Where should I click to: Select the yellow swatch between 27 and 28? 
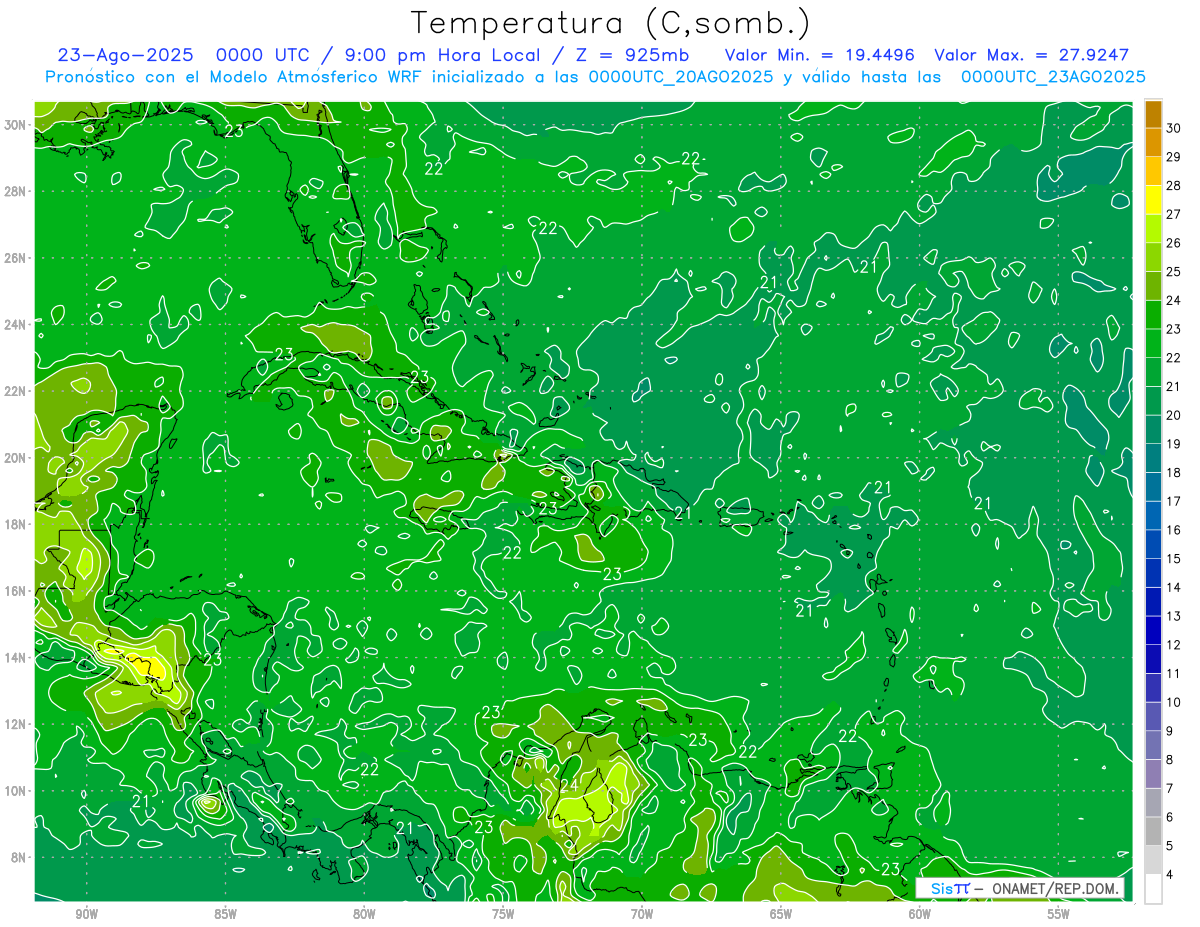tap(1154, 200)
